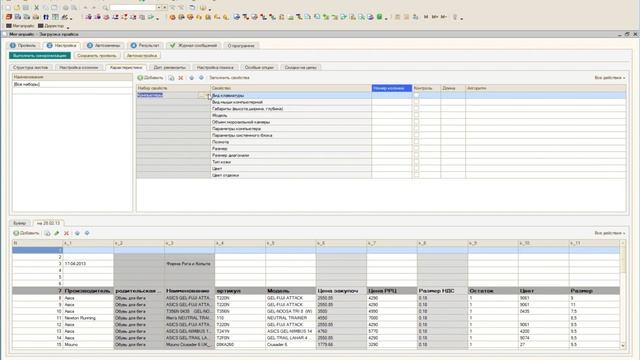Click upper Добавить button of properties table
Viewport: 640px width, 360px height.
150,78
